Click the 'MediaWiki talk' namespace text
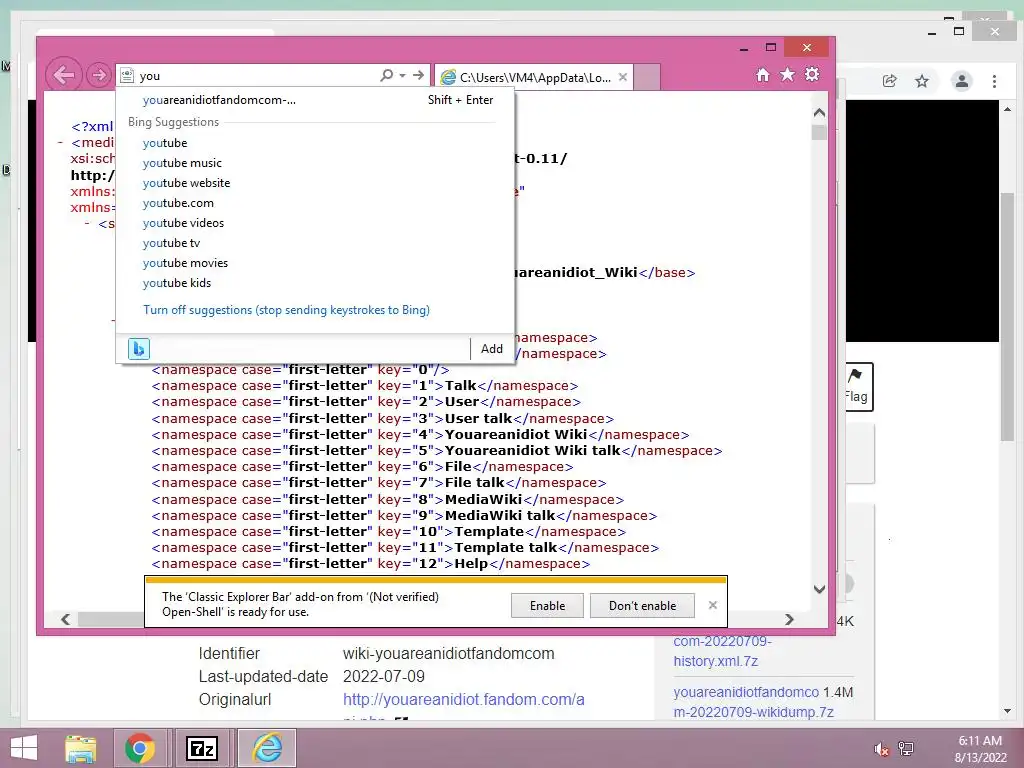 (x=500, y=515)
